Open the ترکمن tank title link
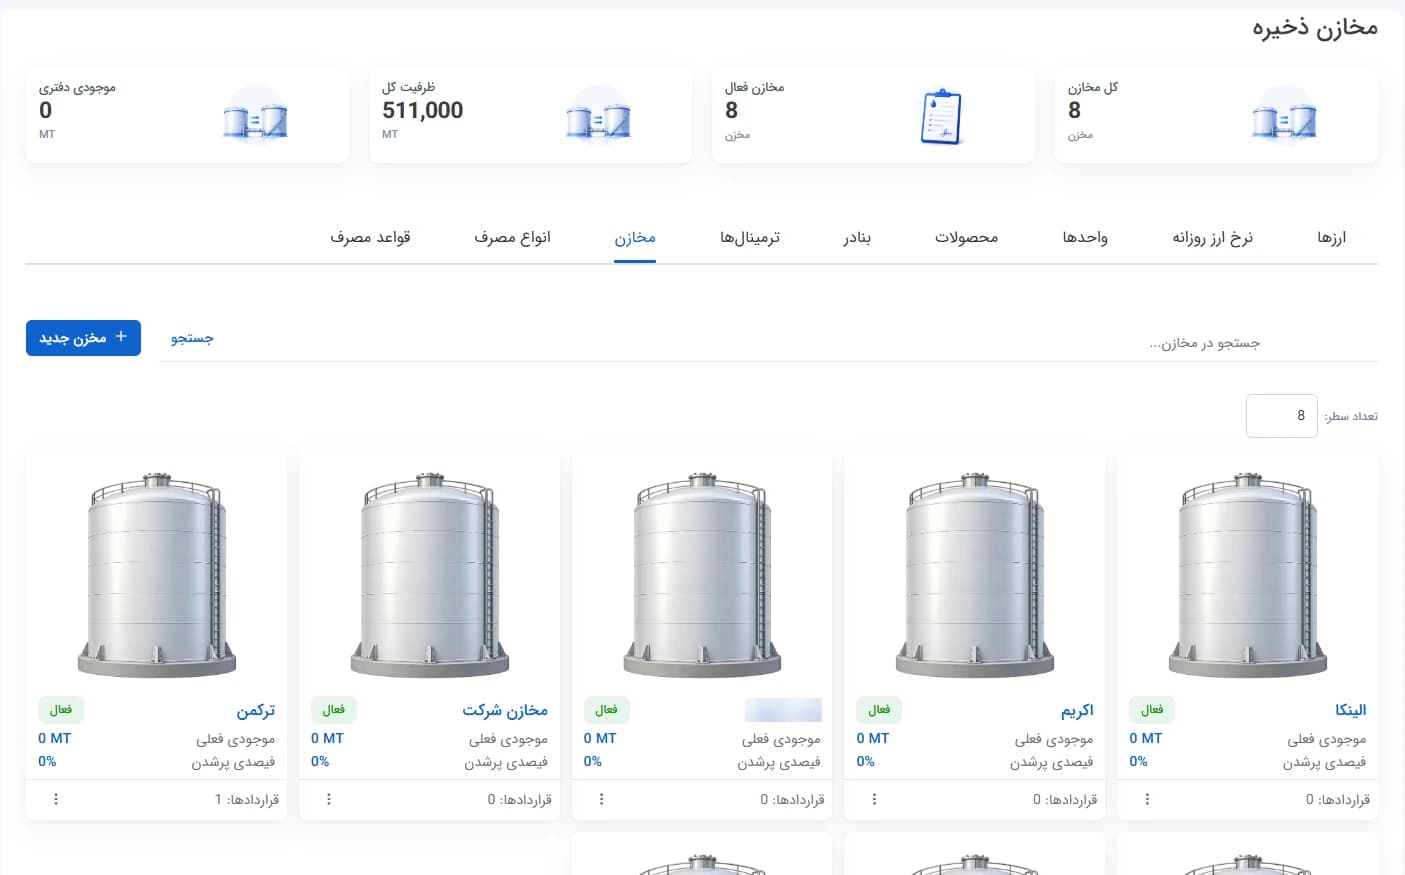Image resolution: width=1405 pixels, height=875 pixels. pyautogui.click(x=256, y=710)
